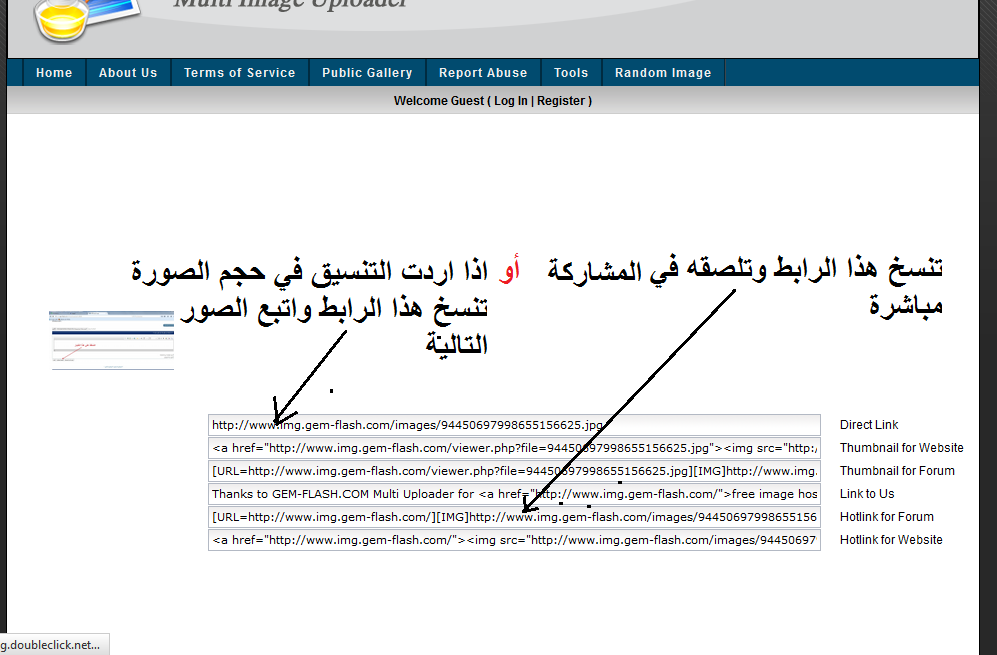Click the 'Direct Link' label
Image resolution: width=997 pixels, height=655 pixels.
click(x=869, y=425)
